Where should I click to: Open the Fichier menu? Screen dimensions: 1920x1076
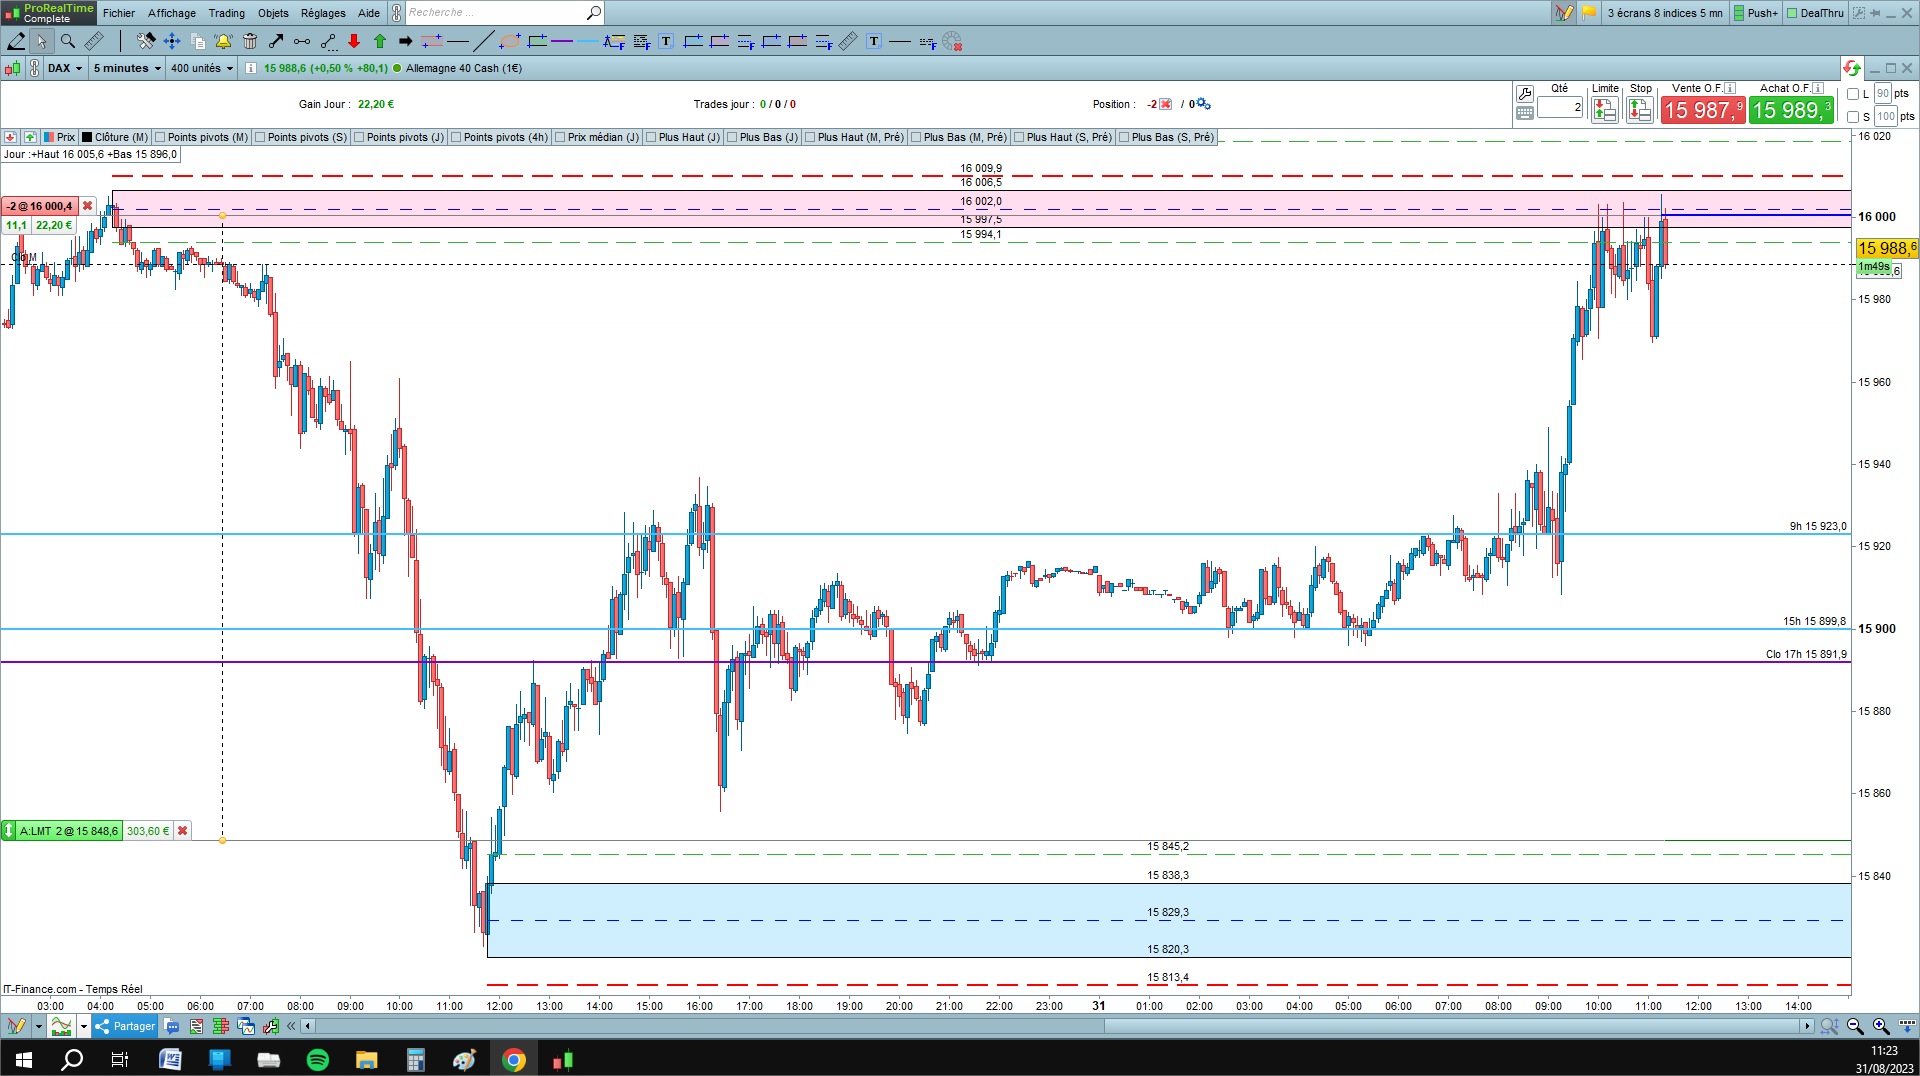[119, 13]
